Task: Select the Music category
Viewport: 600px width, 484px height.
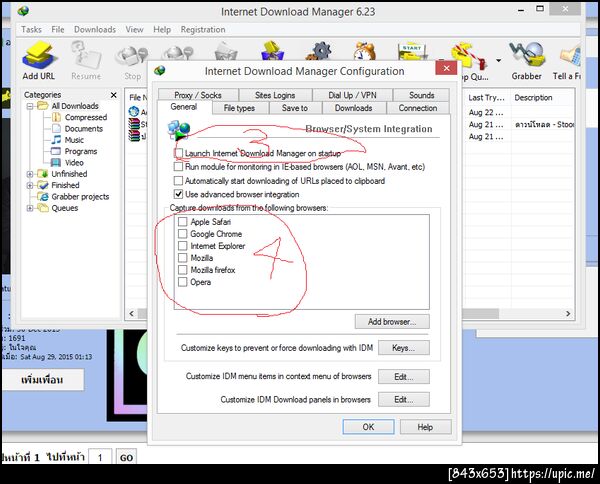Action: point(74,140)
